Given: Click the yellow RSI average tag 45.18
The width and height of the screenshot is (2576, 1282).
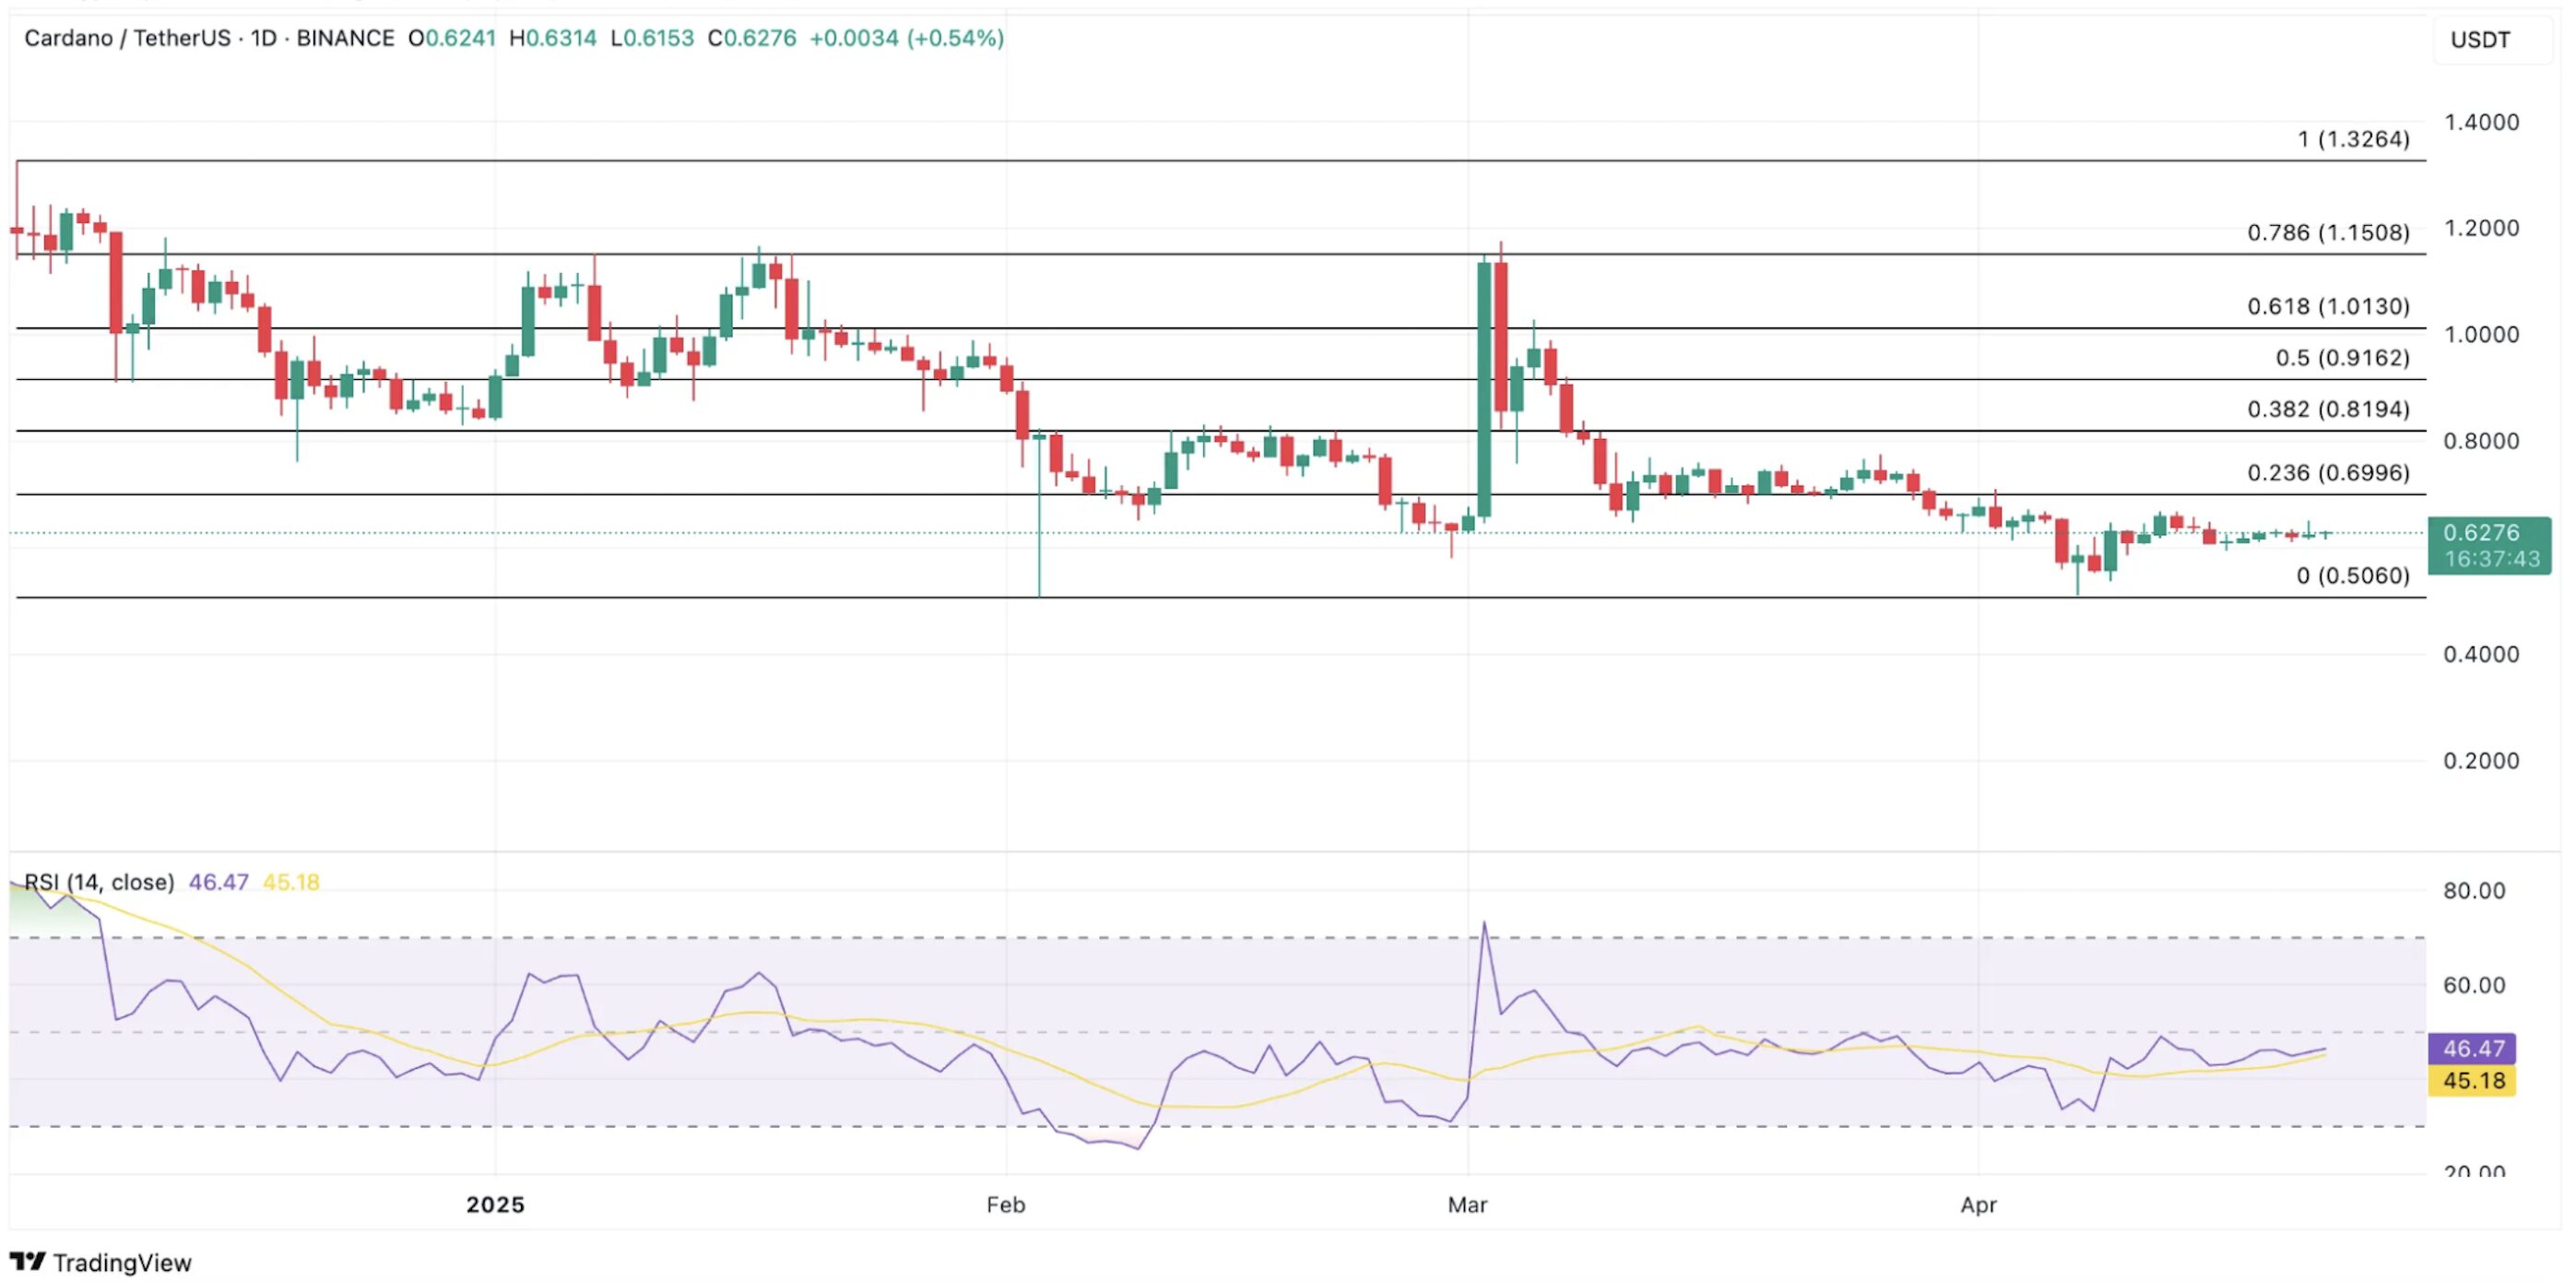Looking at the screenshot, I should click(2472, 1080).
